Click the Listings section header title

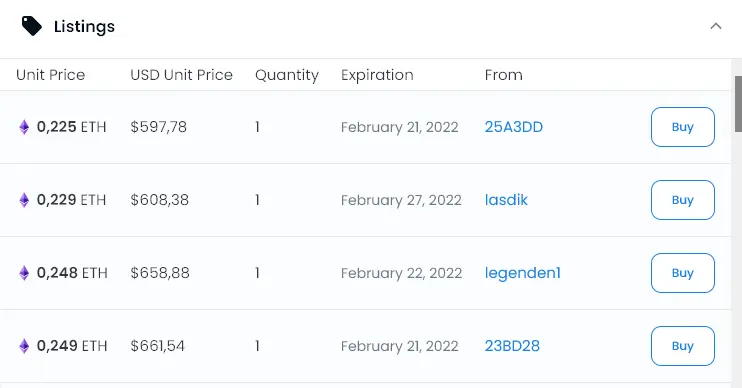tap(84, 26)
